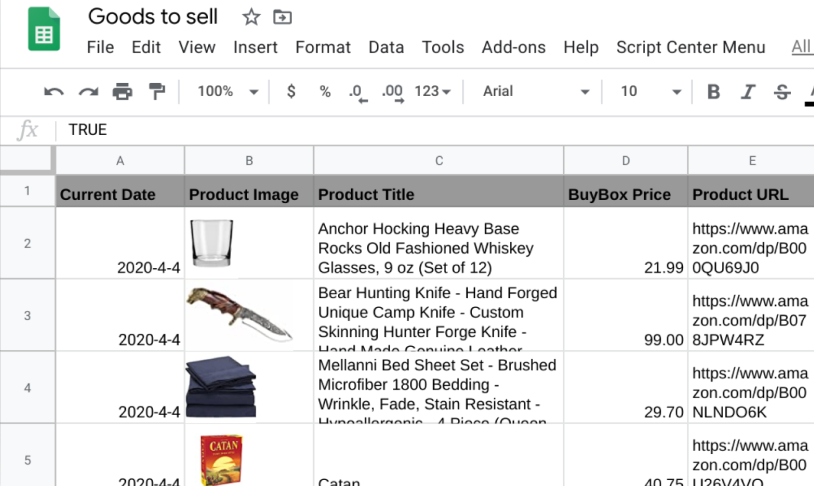Print the spreadsheet using the printer icon
Screen dimensions: 814x486
122,92
